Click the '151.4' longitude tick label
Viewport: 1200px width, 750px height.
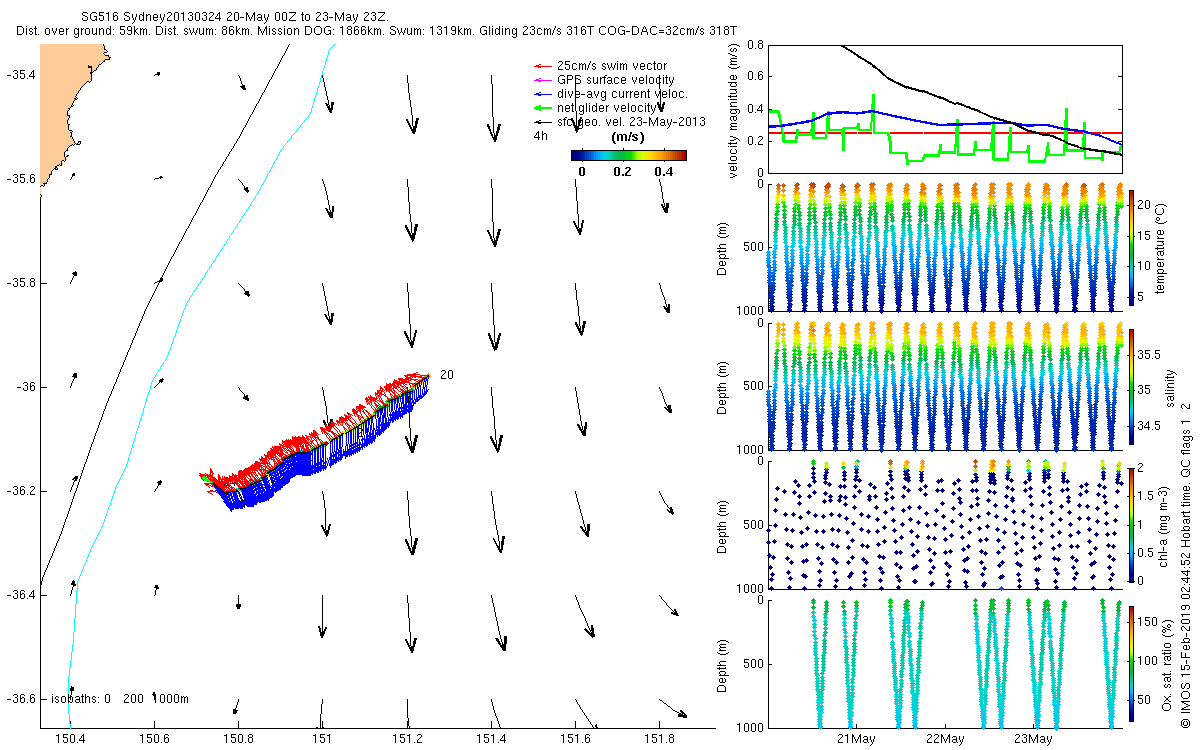[x=490, y=738]
